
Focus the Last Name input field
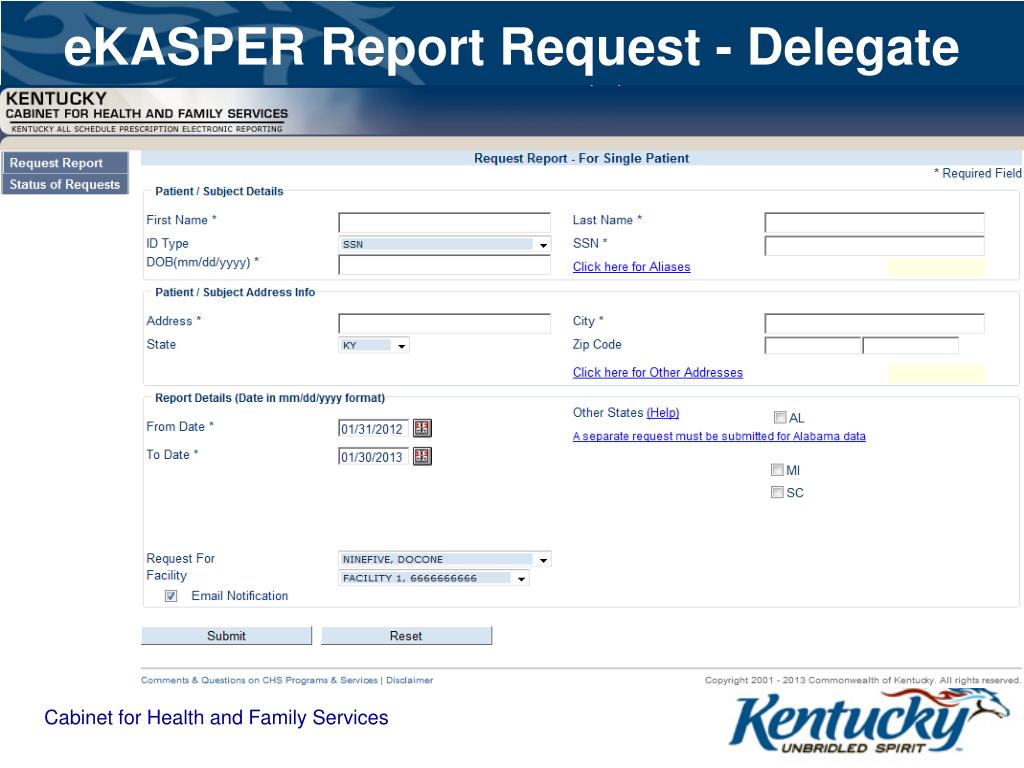click(x=874, y=223)
